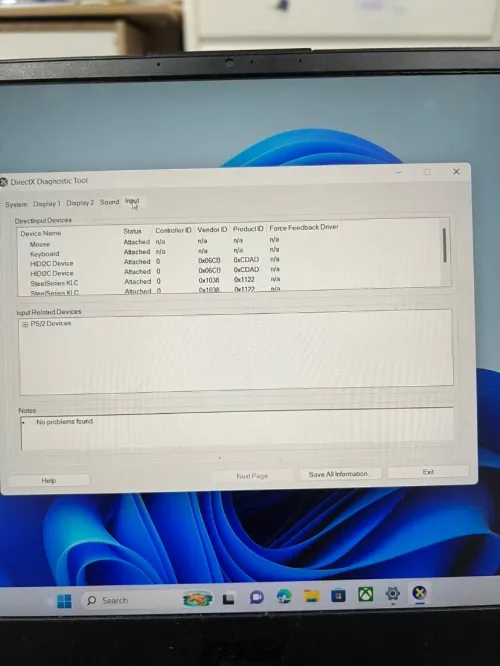Click Save All Information button
Viewport: 500px width, 666px height.
coord(338,474)
